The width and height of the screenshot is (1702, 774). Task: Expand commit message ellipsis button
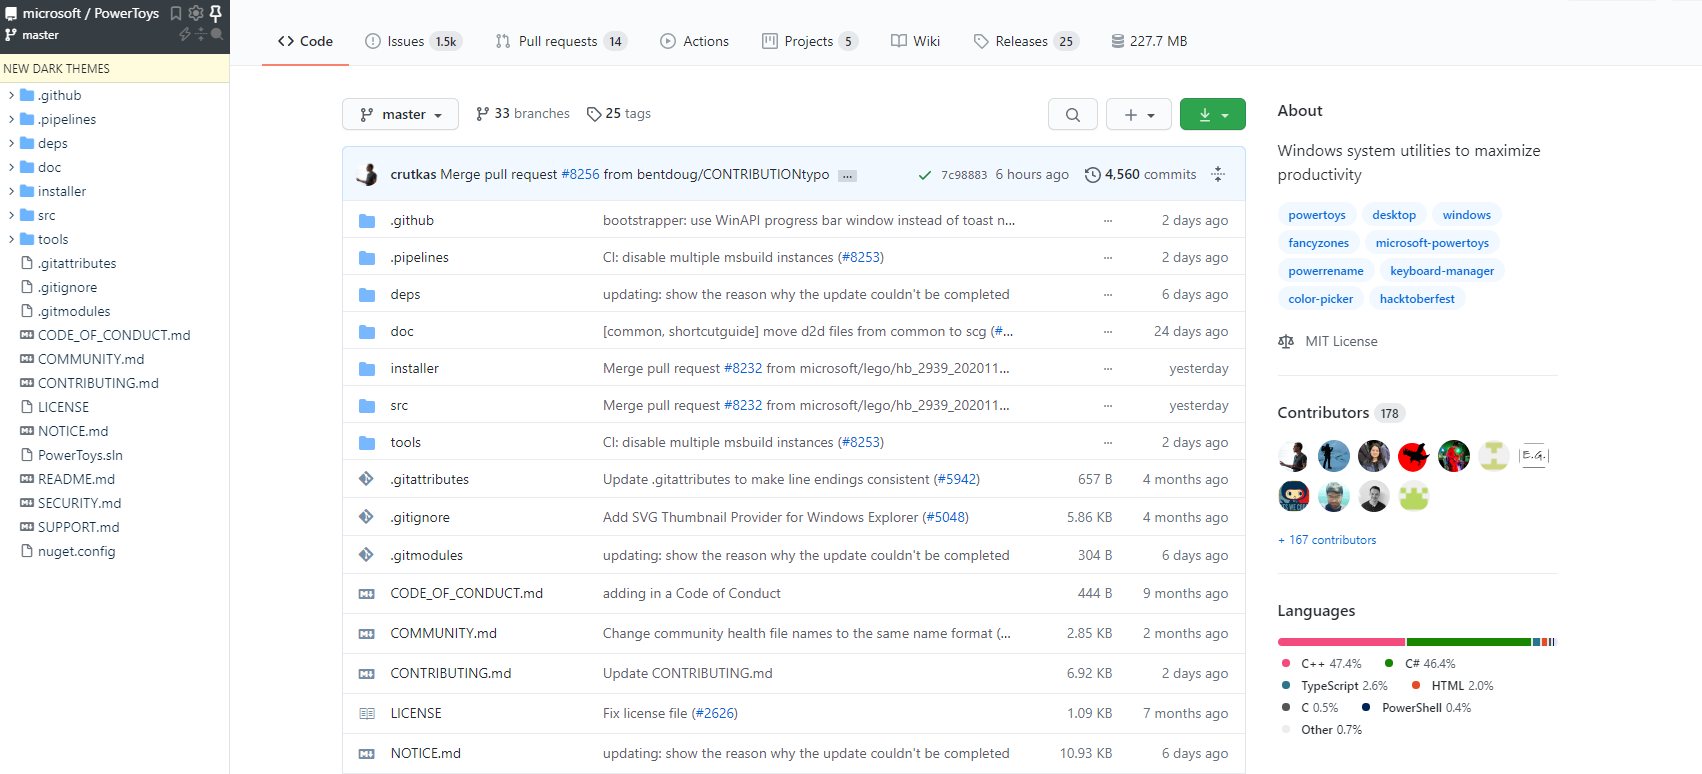click(847, 176)
